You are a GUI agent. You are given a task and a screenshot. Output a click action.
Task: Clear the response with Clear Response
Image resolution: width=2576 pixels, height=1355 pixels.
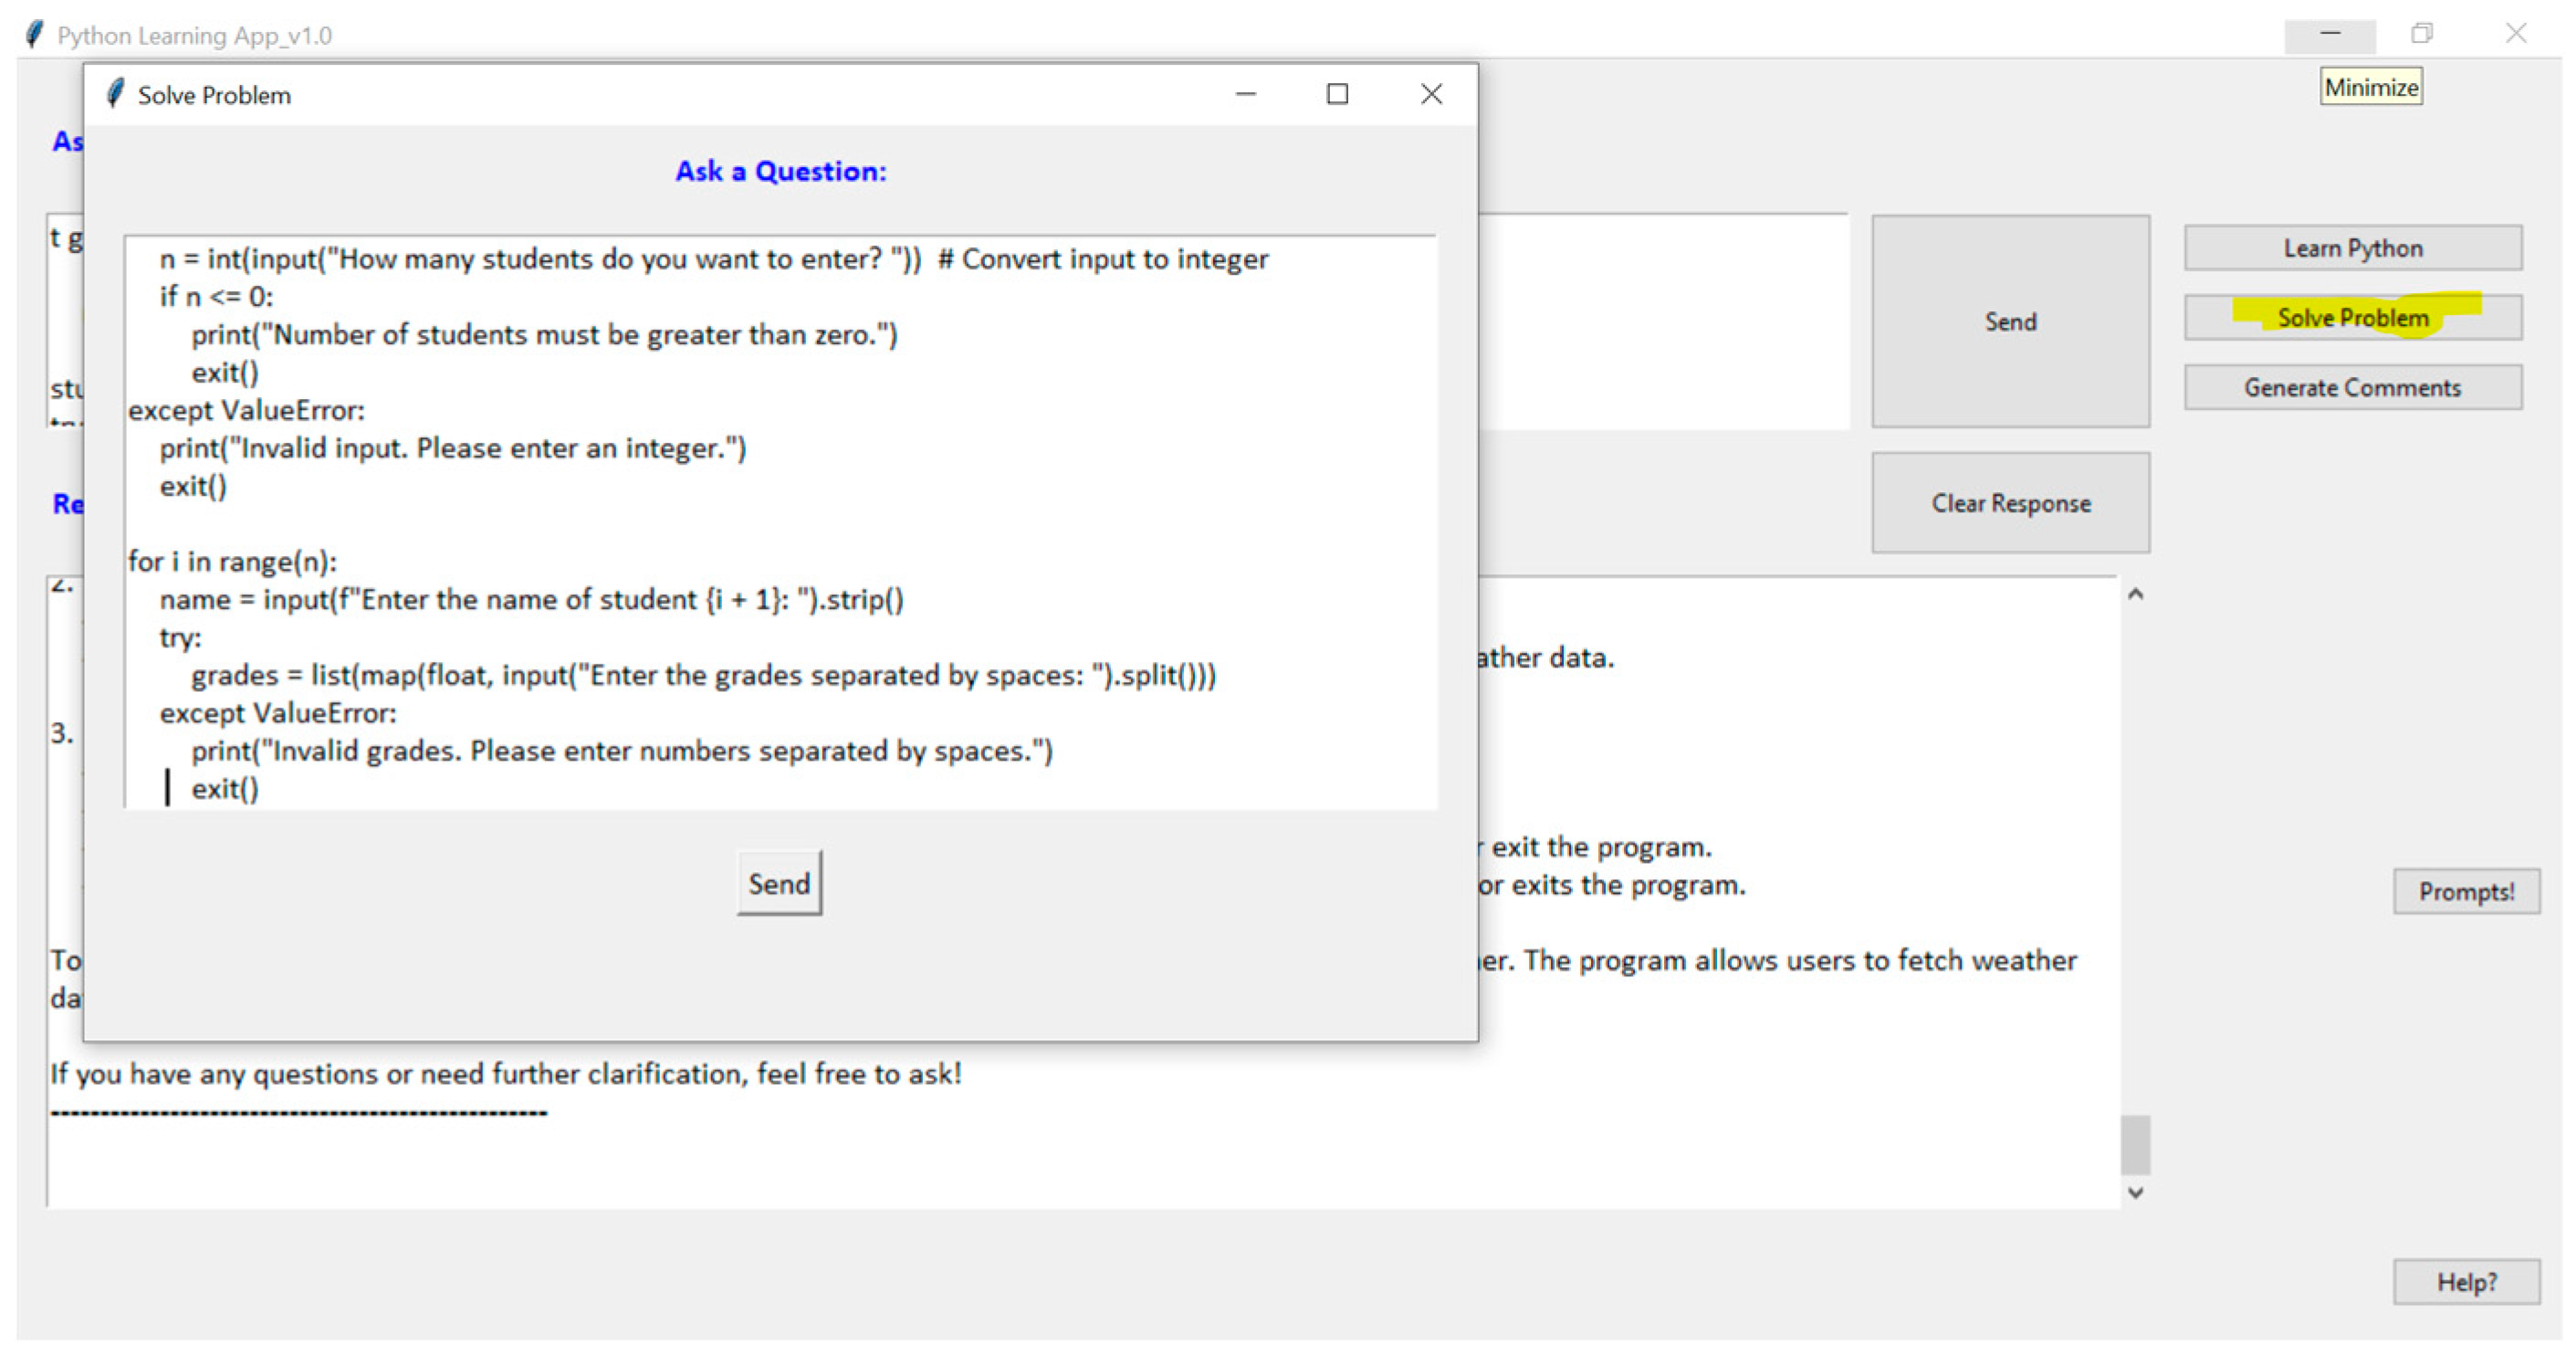2010,503
